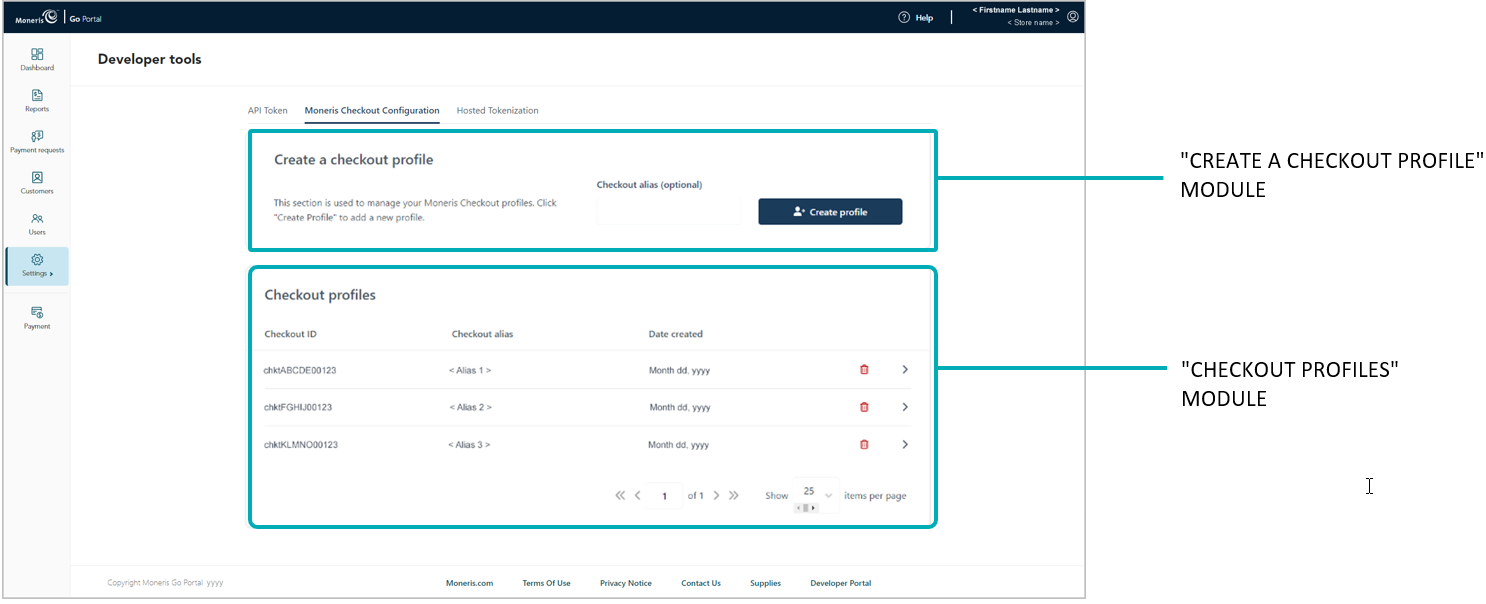
Task: Select checkout ID chktFGHIJ00123
Action: pyautogui.click(x=298, y=407)
